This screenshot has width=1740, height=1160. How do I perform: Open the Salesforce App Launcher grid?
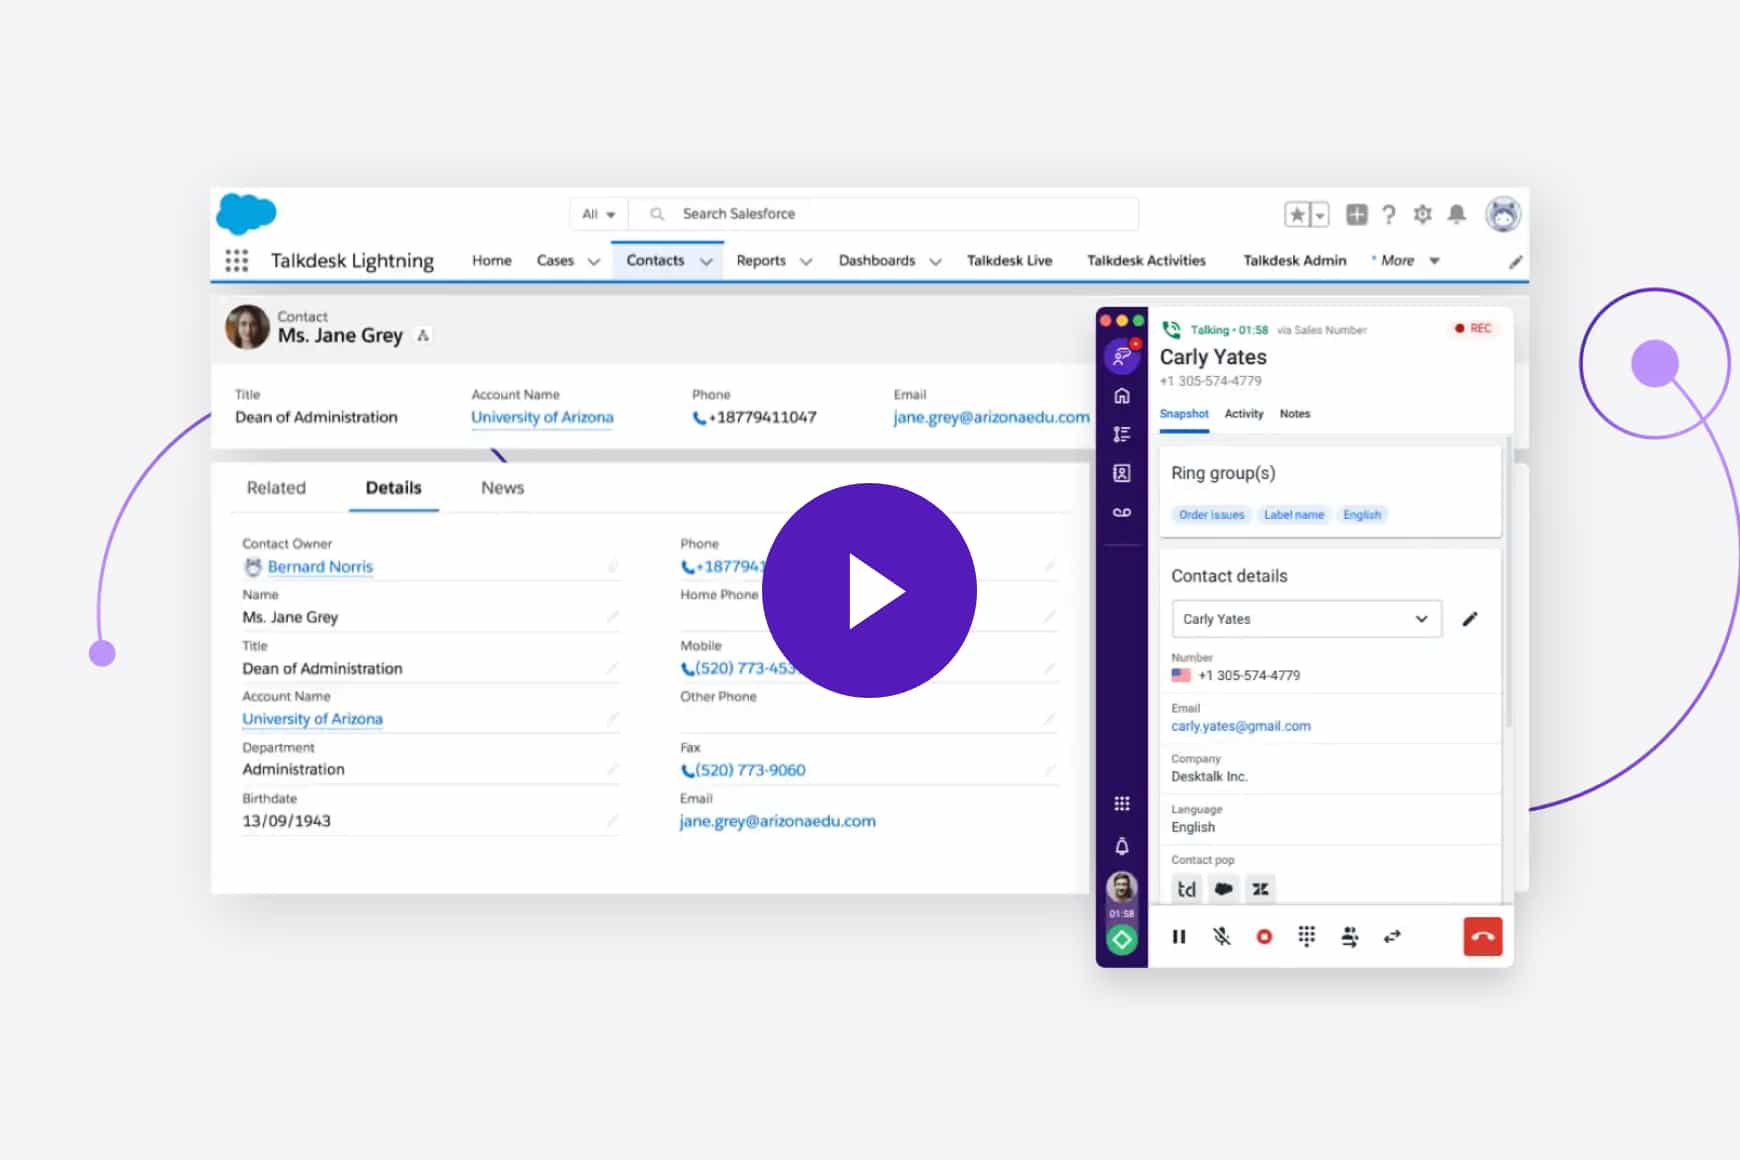coord(237,261)
